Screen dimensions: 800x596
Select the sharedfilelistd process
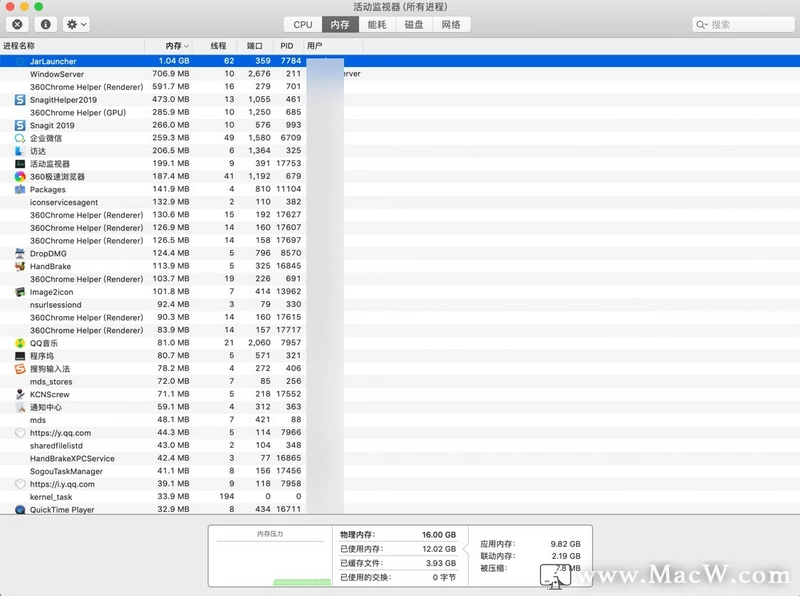coord(400,445)
